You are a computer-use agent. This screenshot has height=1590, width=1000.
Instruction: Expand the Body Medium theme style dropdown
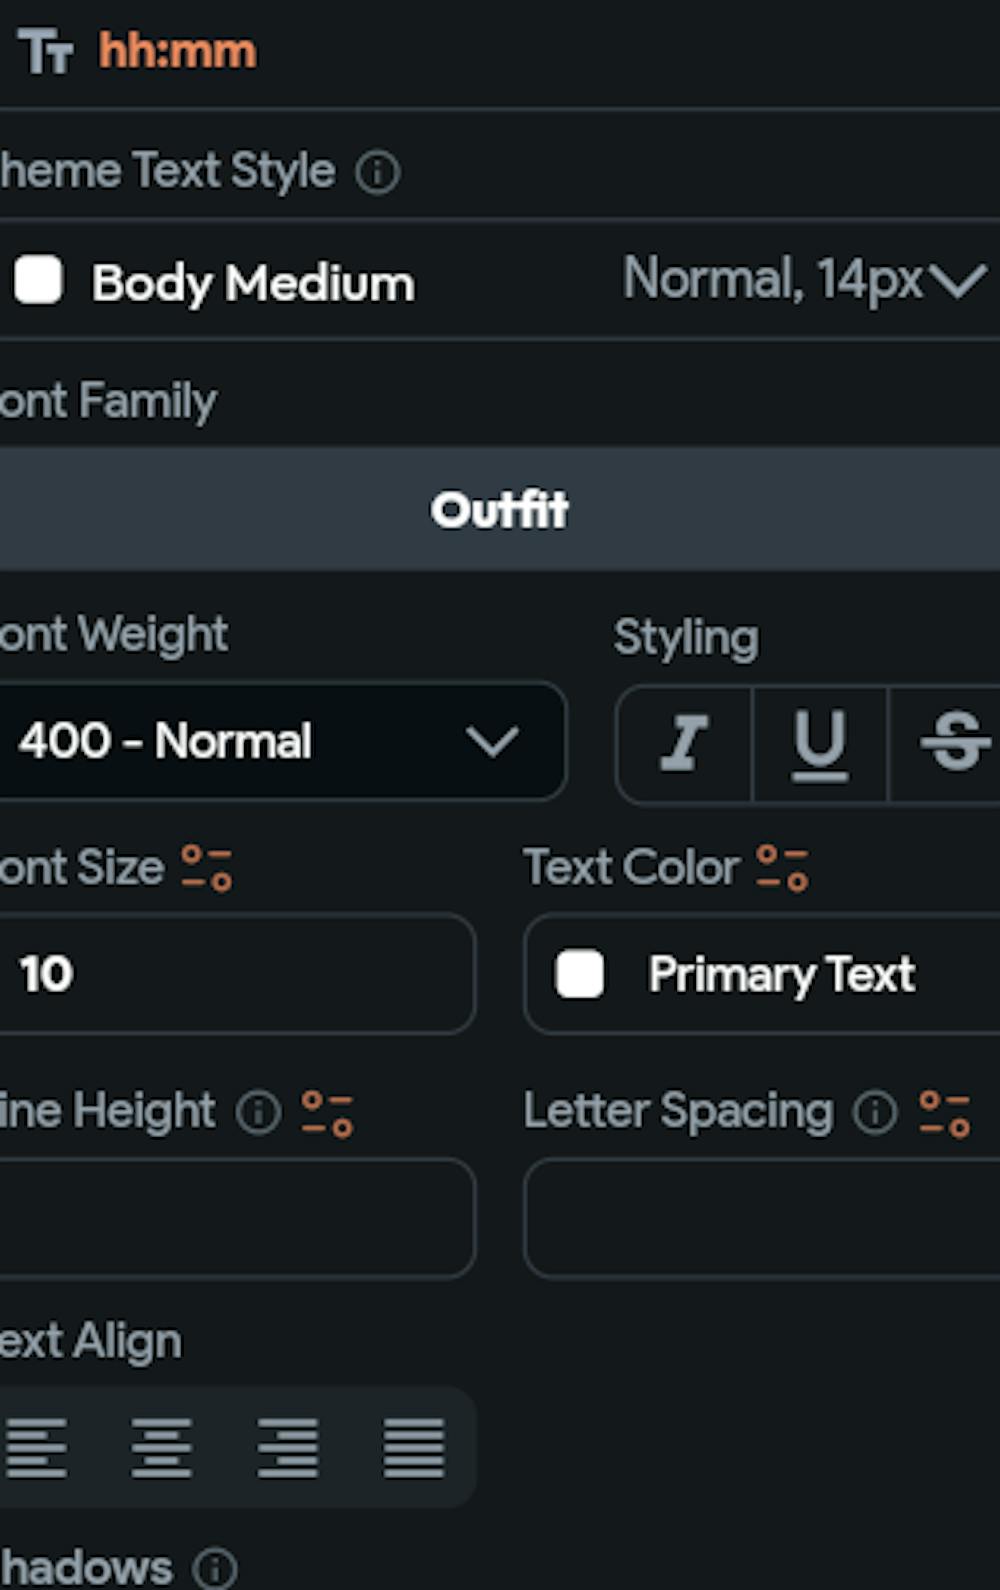957,281
